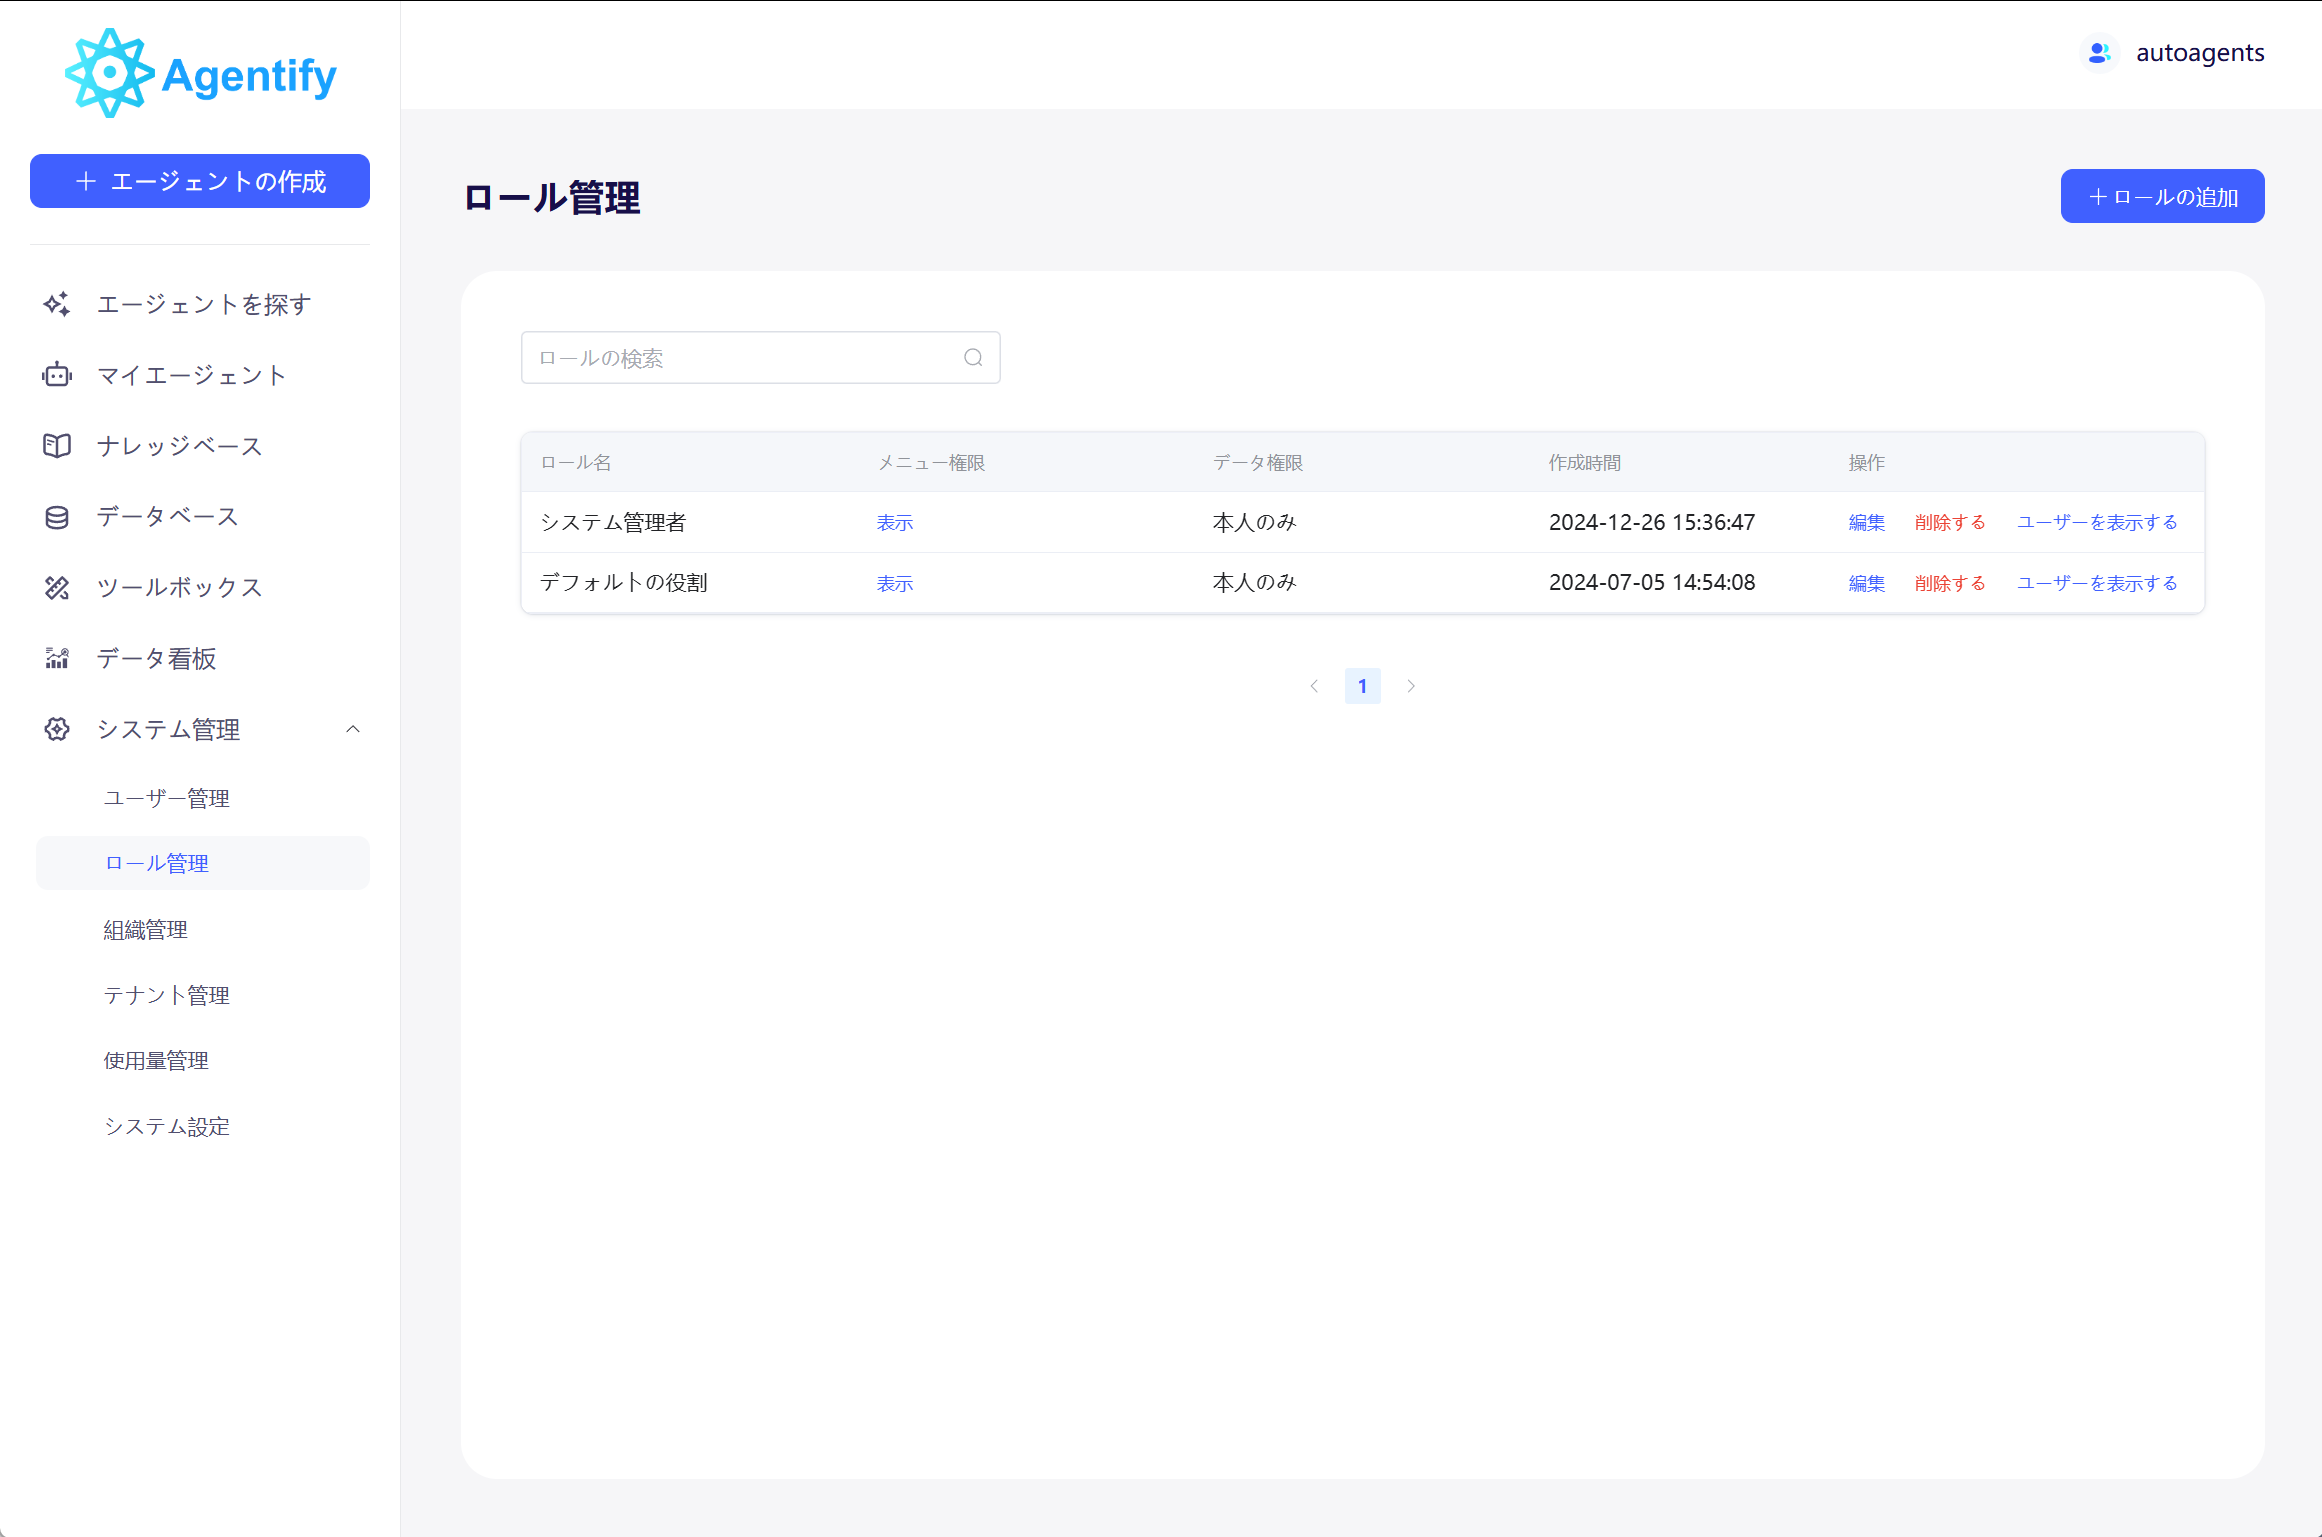Focus the ロールの検索 input field
The image size is (2322, 1537).
pos(740,358)
